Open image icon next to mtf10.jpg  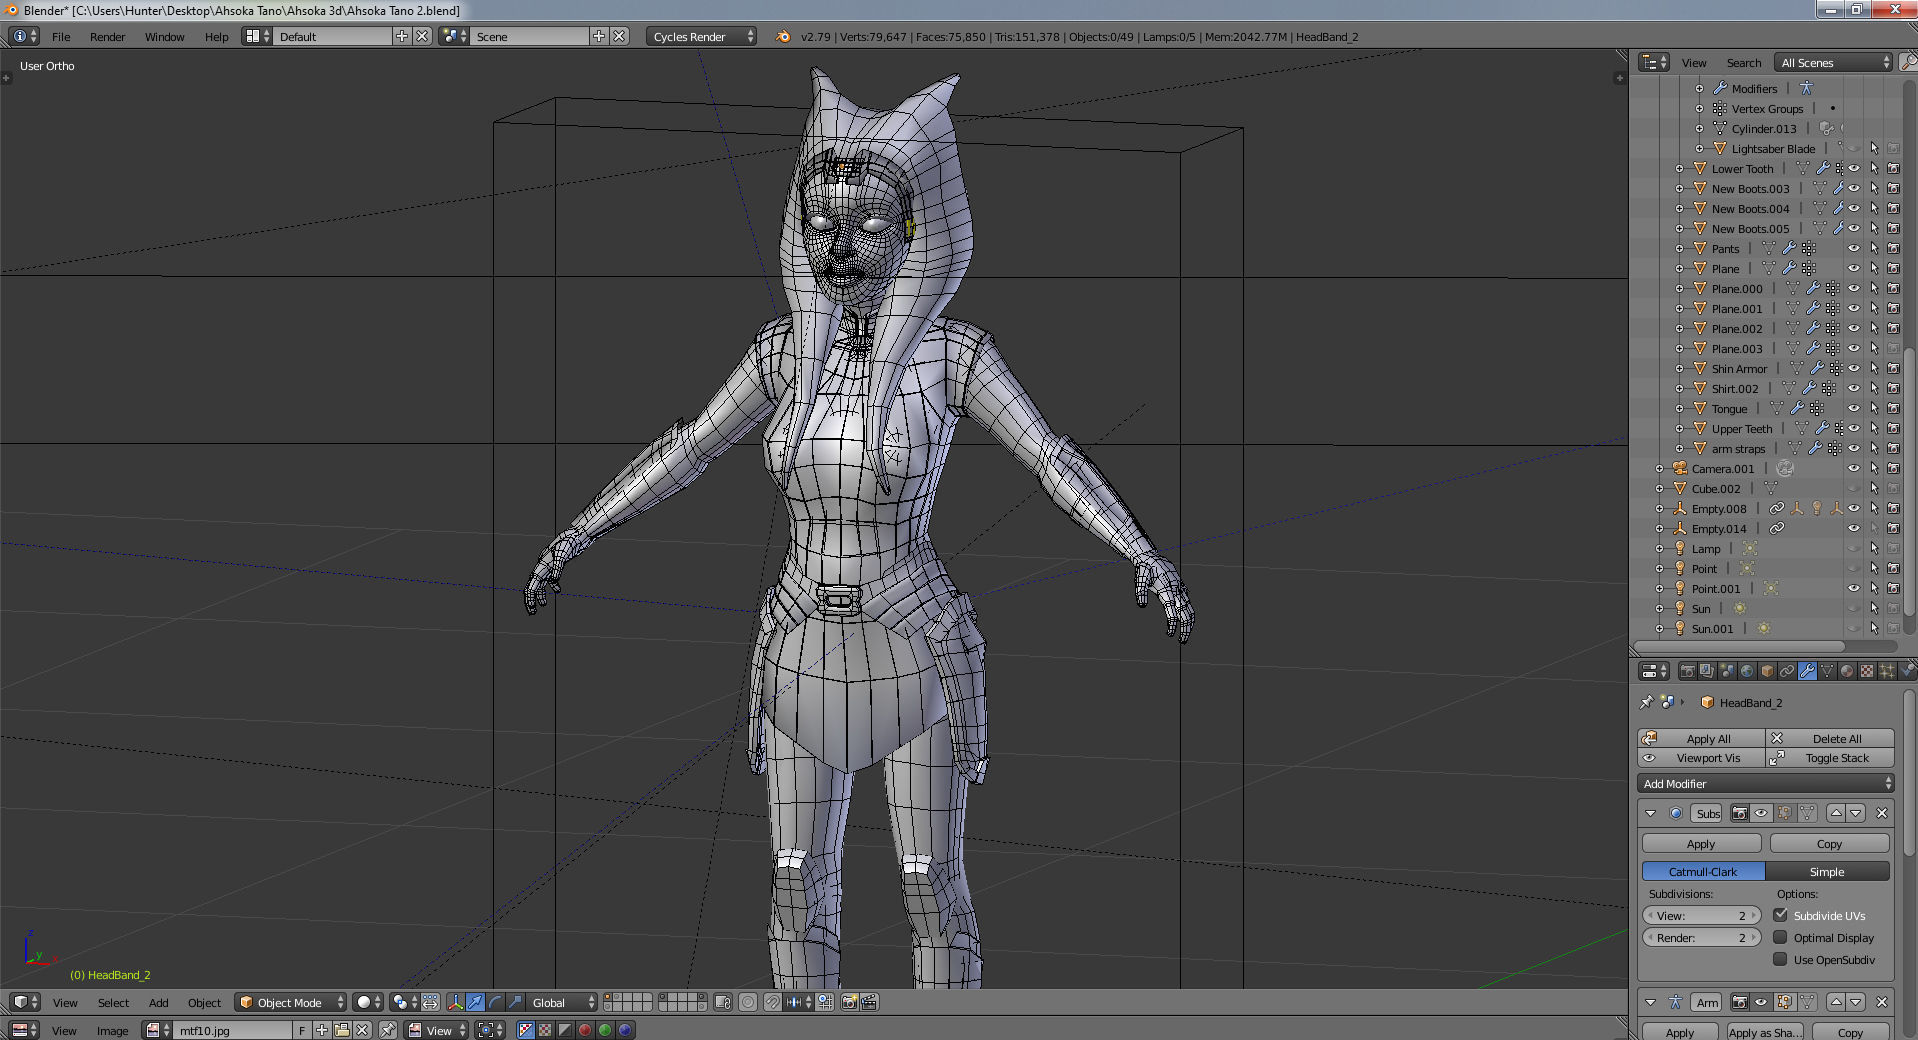point(342,1030)
